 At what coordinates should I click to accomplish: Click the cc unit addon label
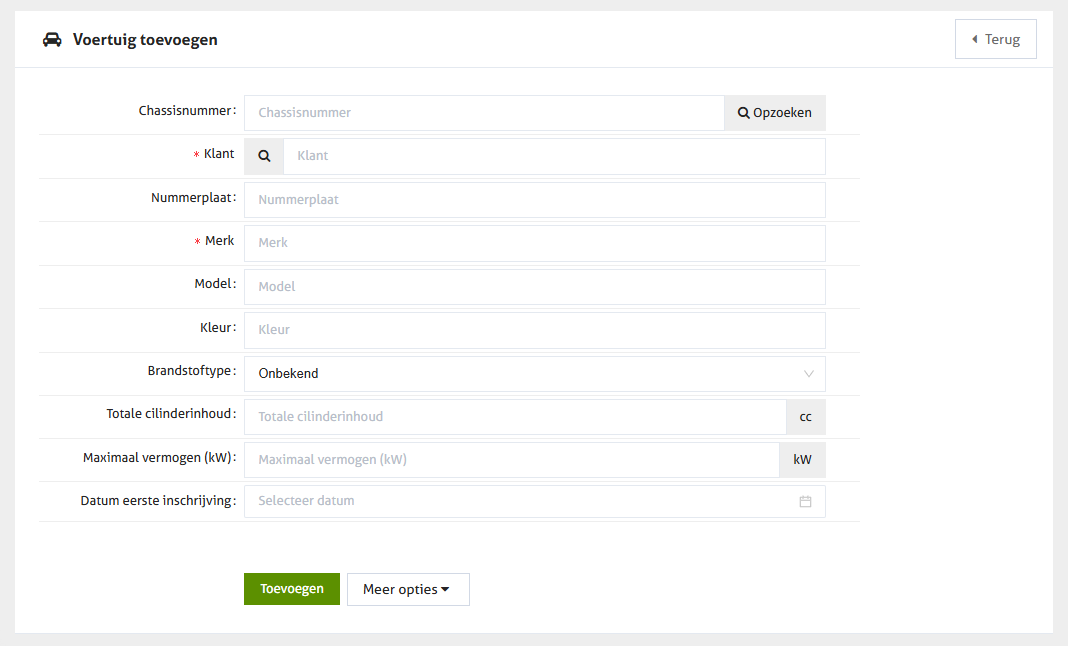pos(806,417)
